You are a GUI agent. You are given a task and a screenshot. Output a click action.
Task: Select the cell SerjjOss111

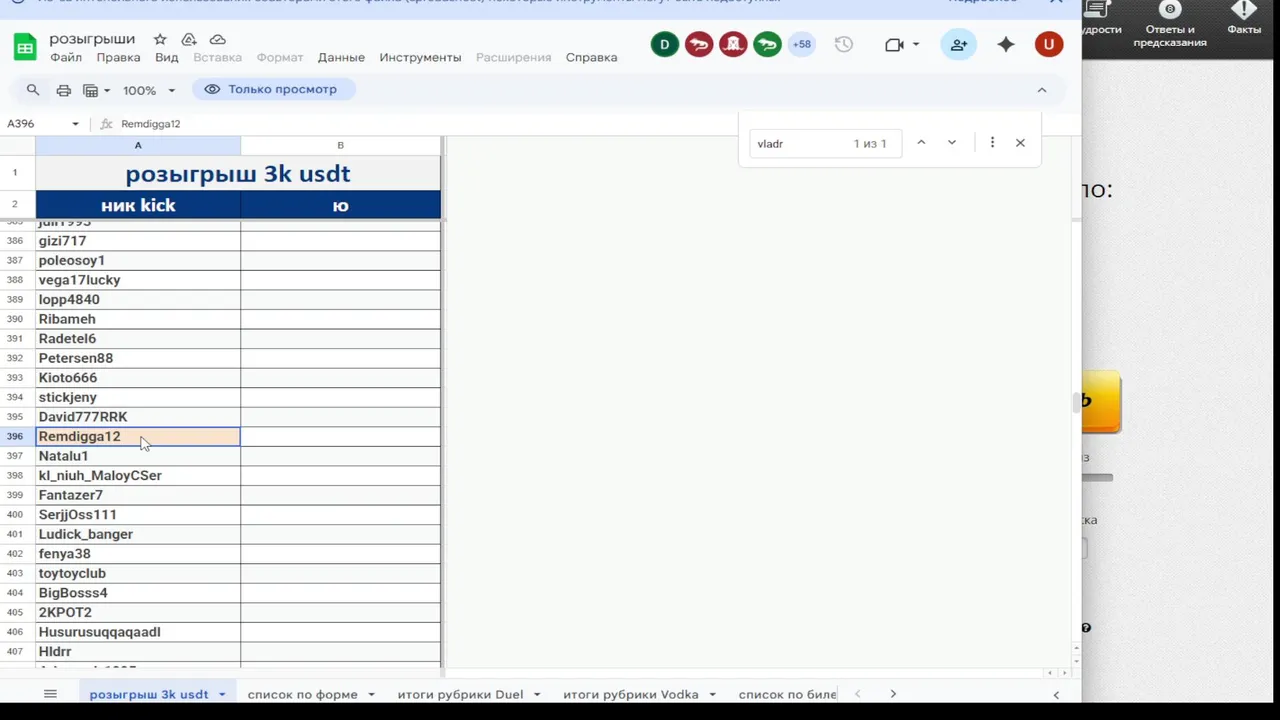point(138,515)
